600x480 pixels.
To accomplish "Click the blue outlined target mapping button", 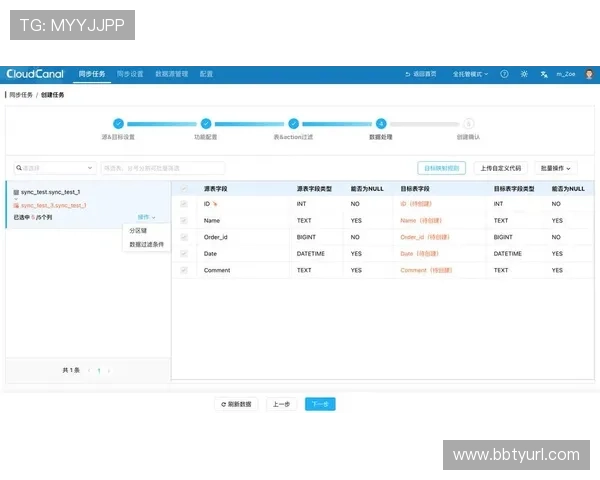I will click(442, 168).
